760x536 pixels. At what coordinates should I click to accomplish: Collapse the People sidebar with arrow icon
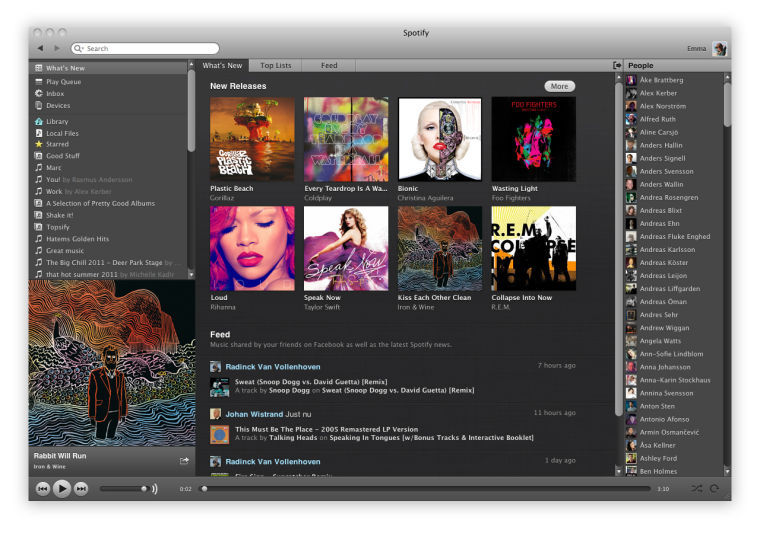pos(617,65)
